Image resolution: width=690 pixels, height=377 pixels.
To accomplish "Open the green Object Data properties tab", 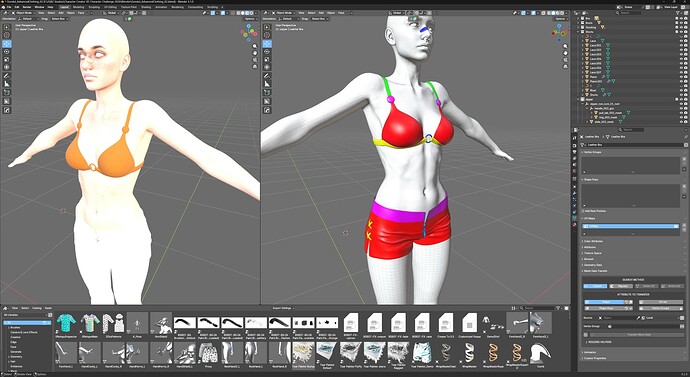I will [575, 218].
